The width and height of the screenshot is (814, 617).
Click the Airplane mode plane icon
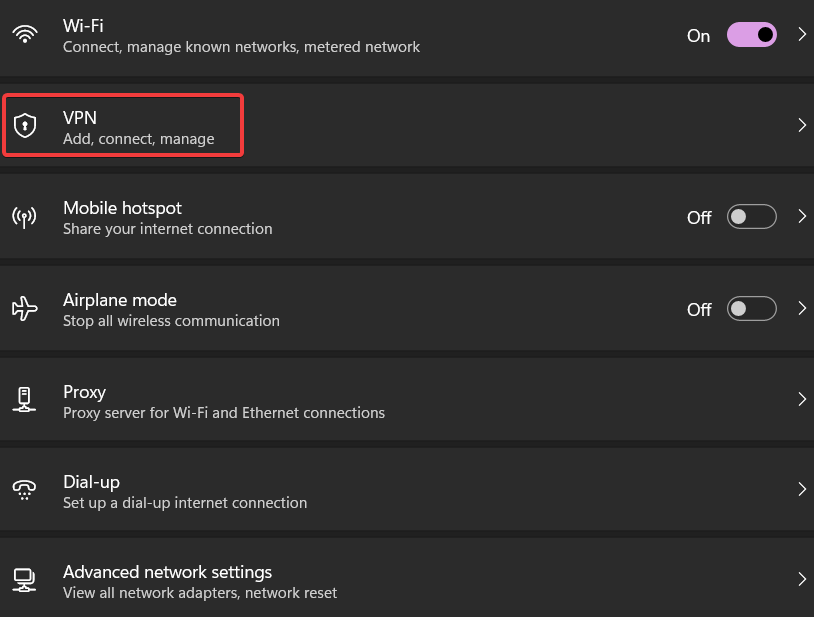click(x=24, y=308)
